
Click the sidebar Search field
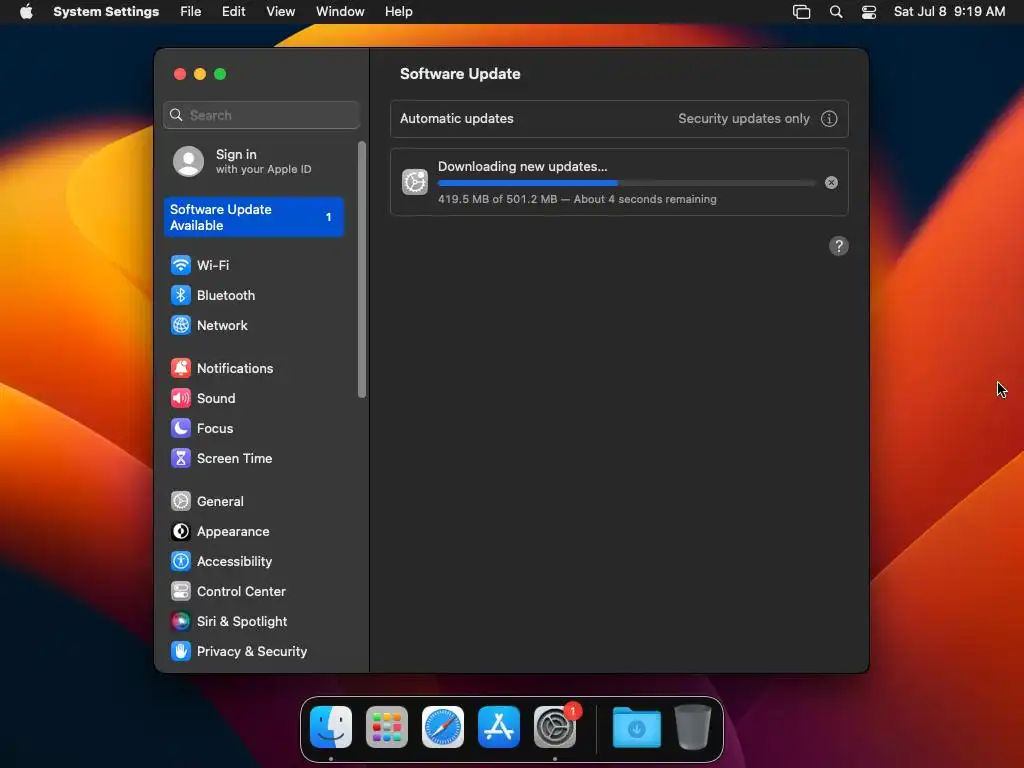pos(261,115)
